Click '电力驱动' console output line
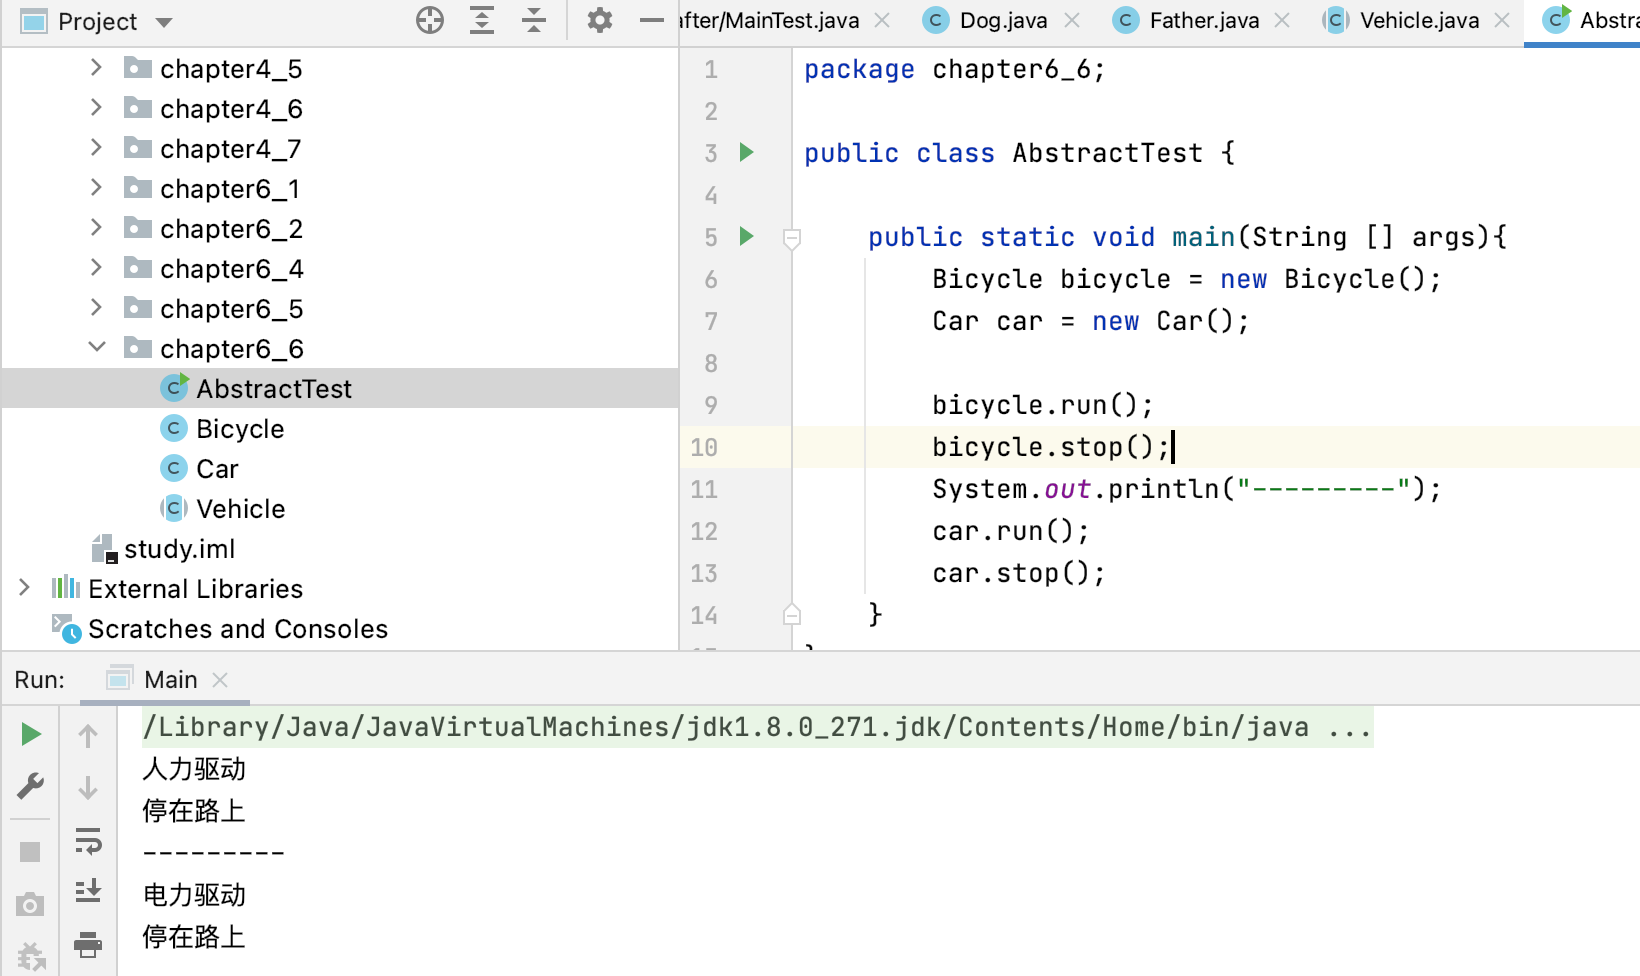The width and height of the screenshot is (1640, 976). [194, 895]
